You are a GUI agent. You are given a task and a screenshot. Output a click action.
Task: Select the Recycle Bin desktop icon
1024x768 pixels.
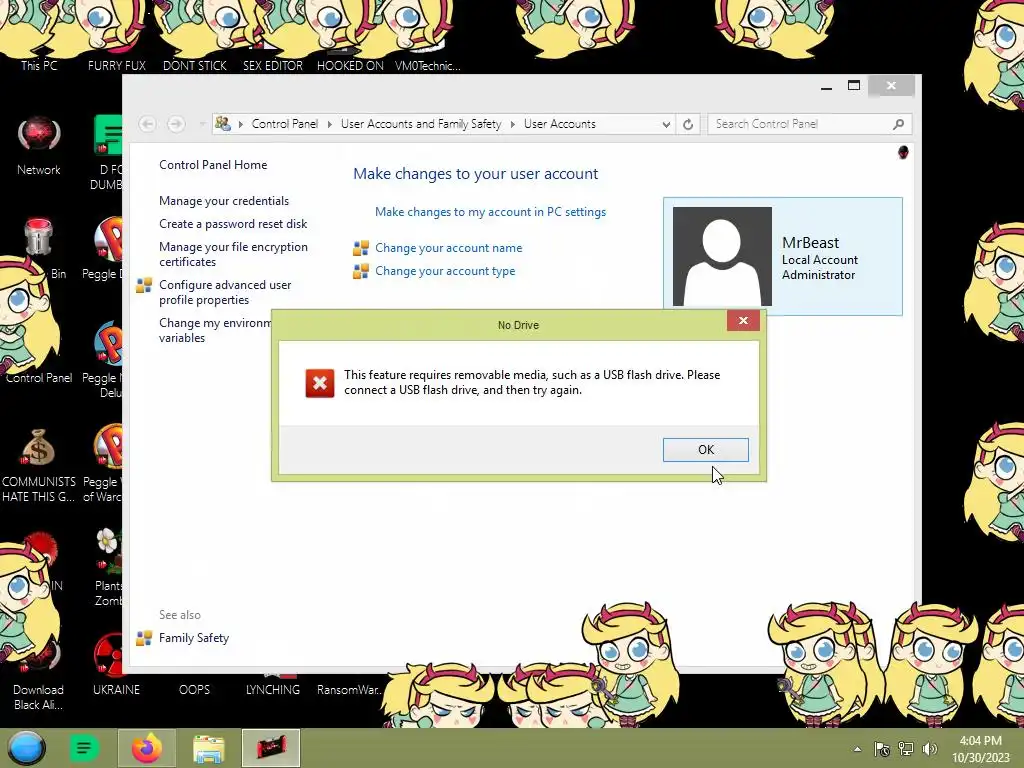click(39, 249)
